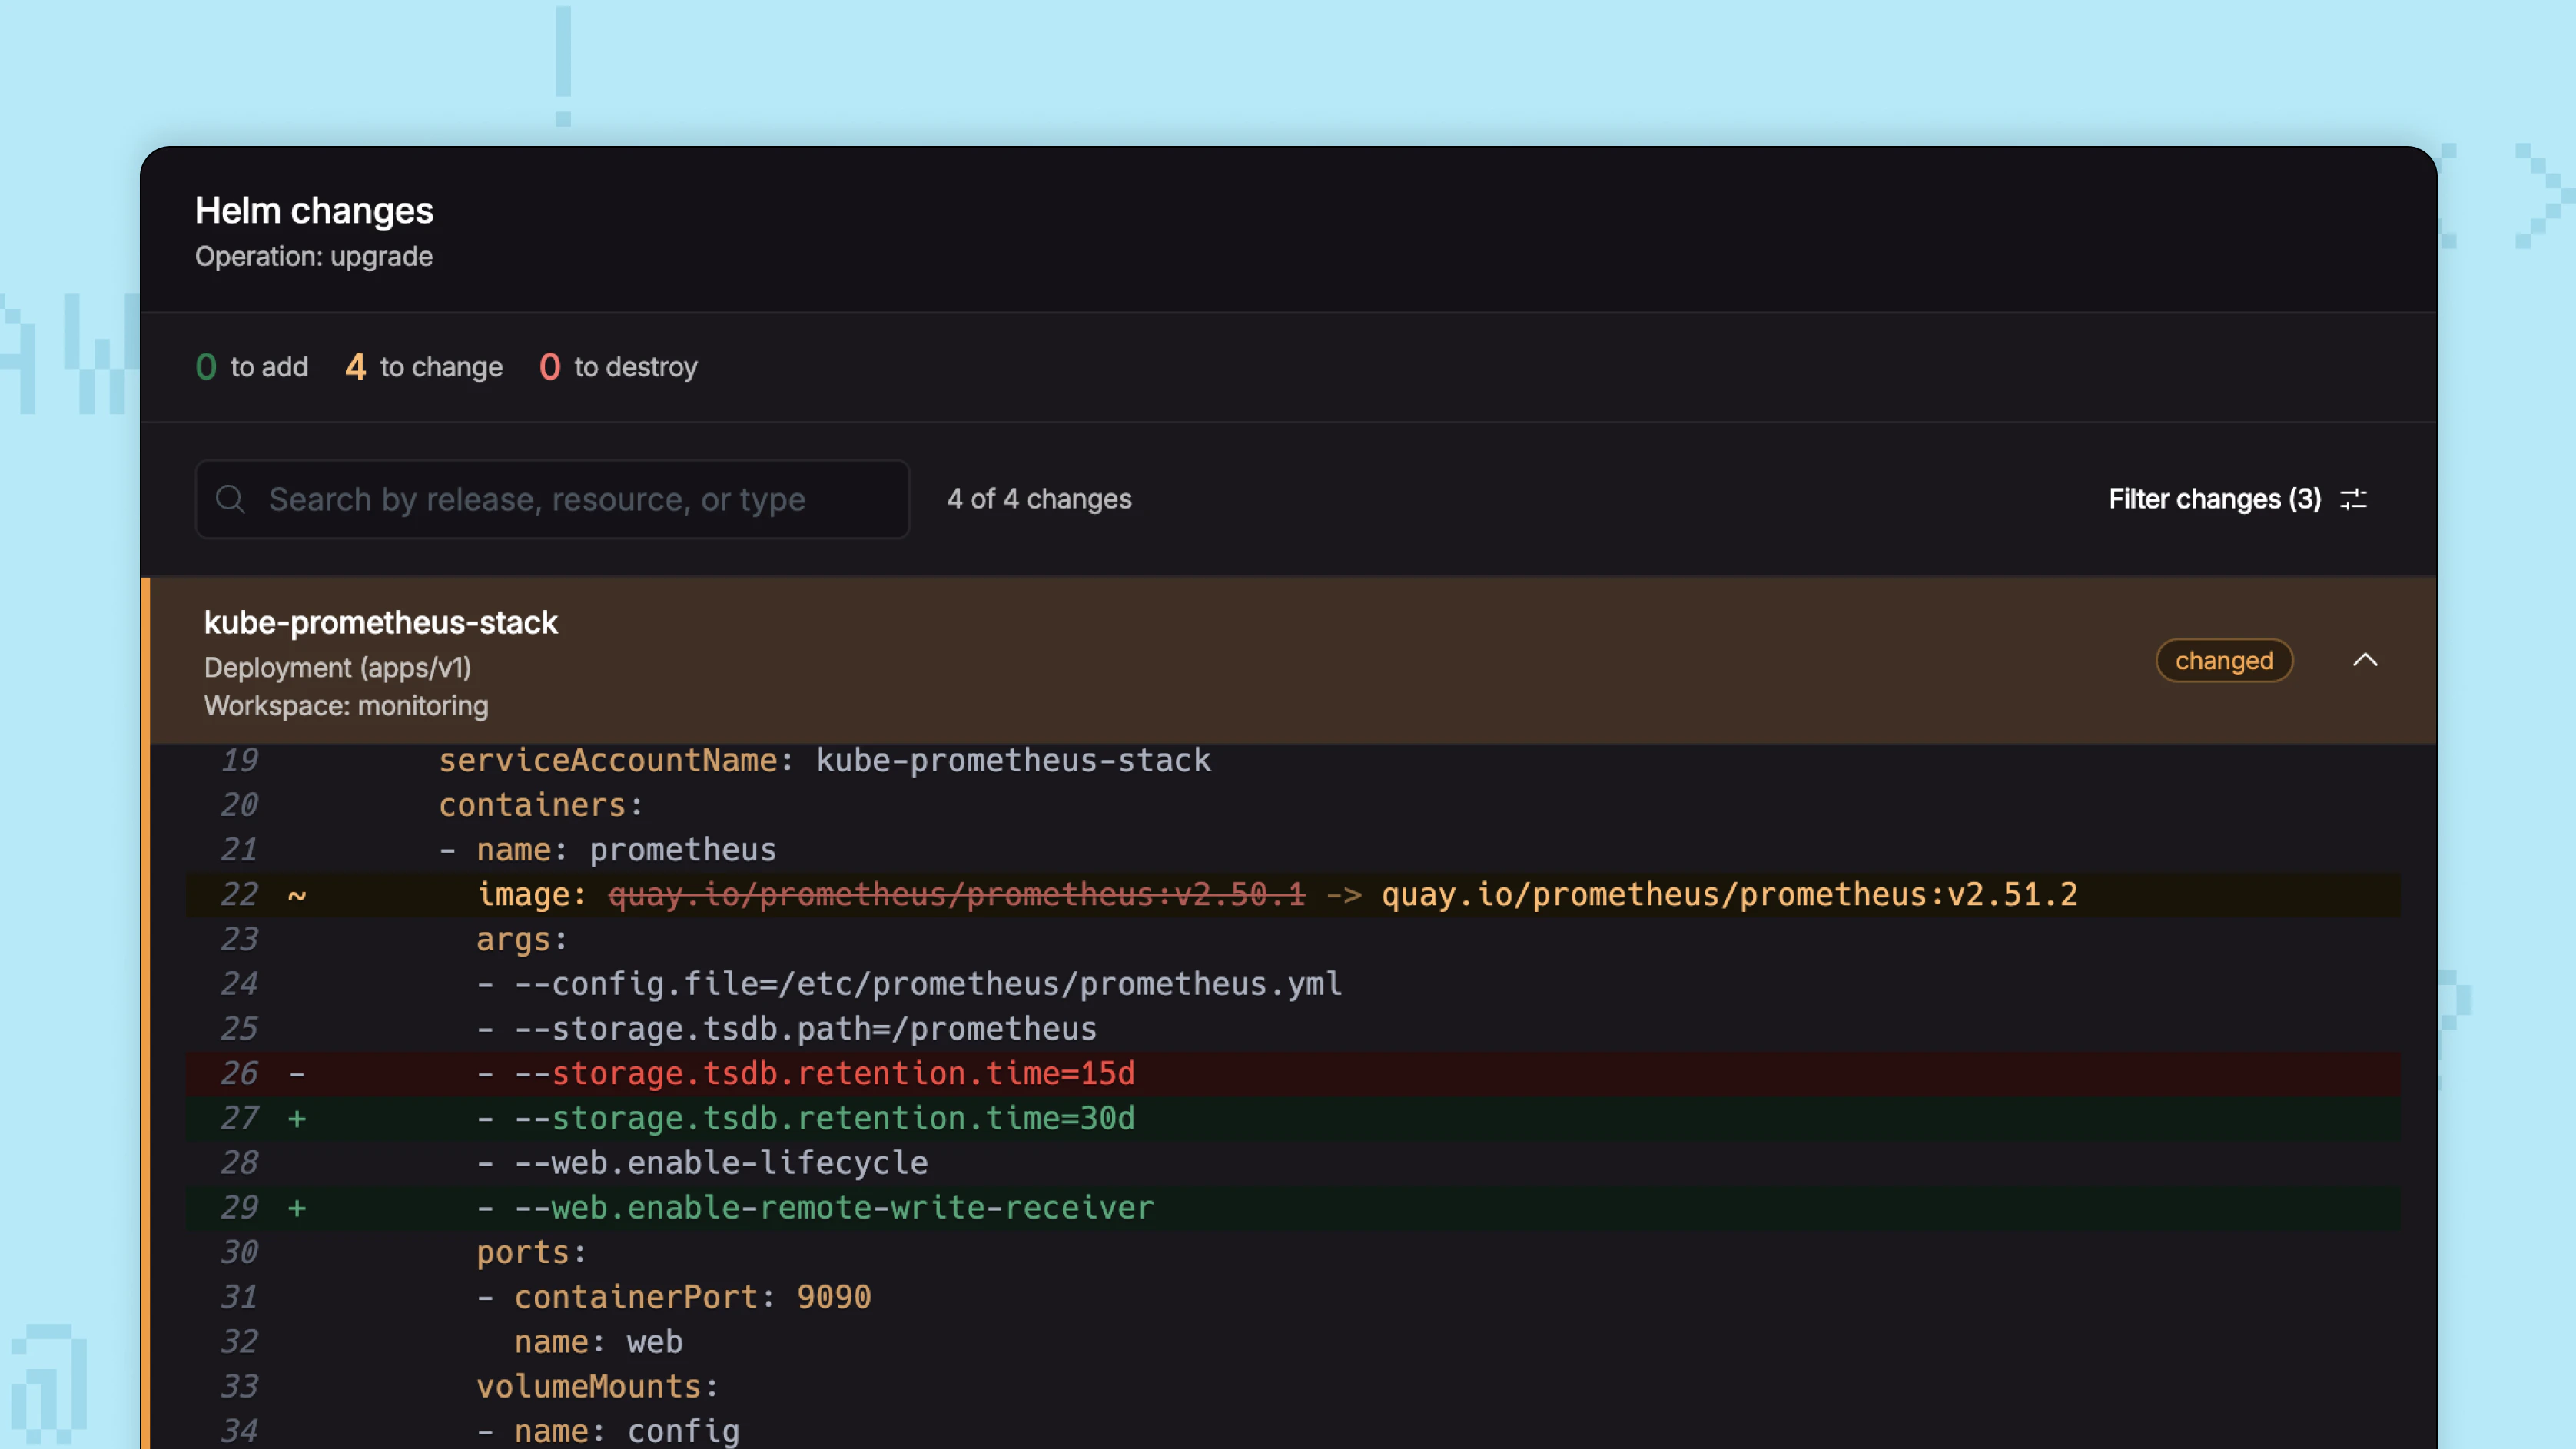Click the struck-through old image v2.50.1
This screenshot has width=2576, height=1449.
[x=956, y=894]
